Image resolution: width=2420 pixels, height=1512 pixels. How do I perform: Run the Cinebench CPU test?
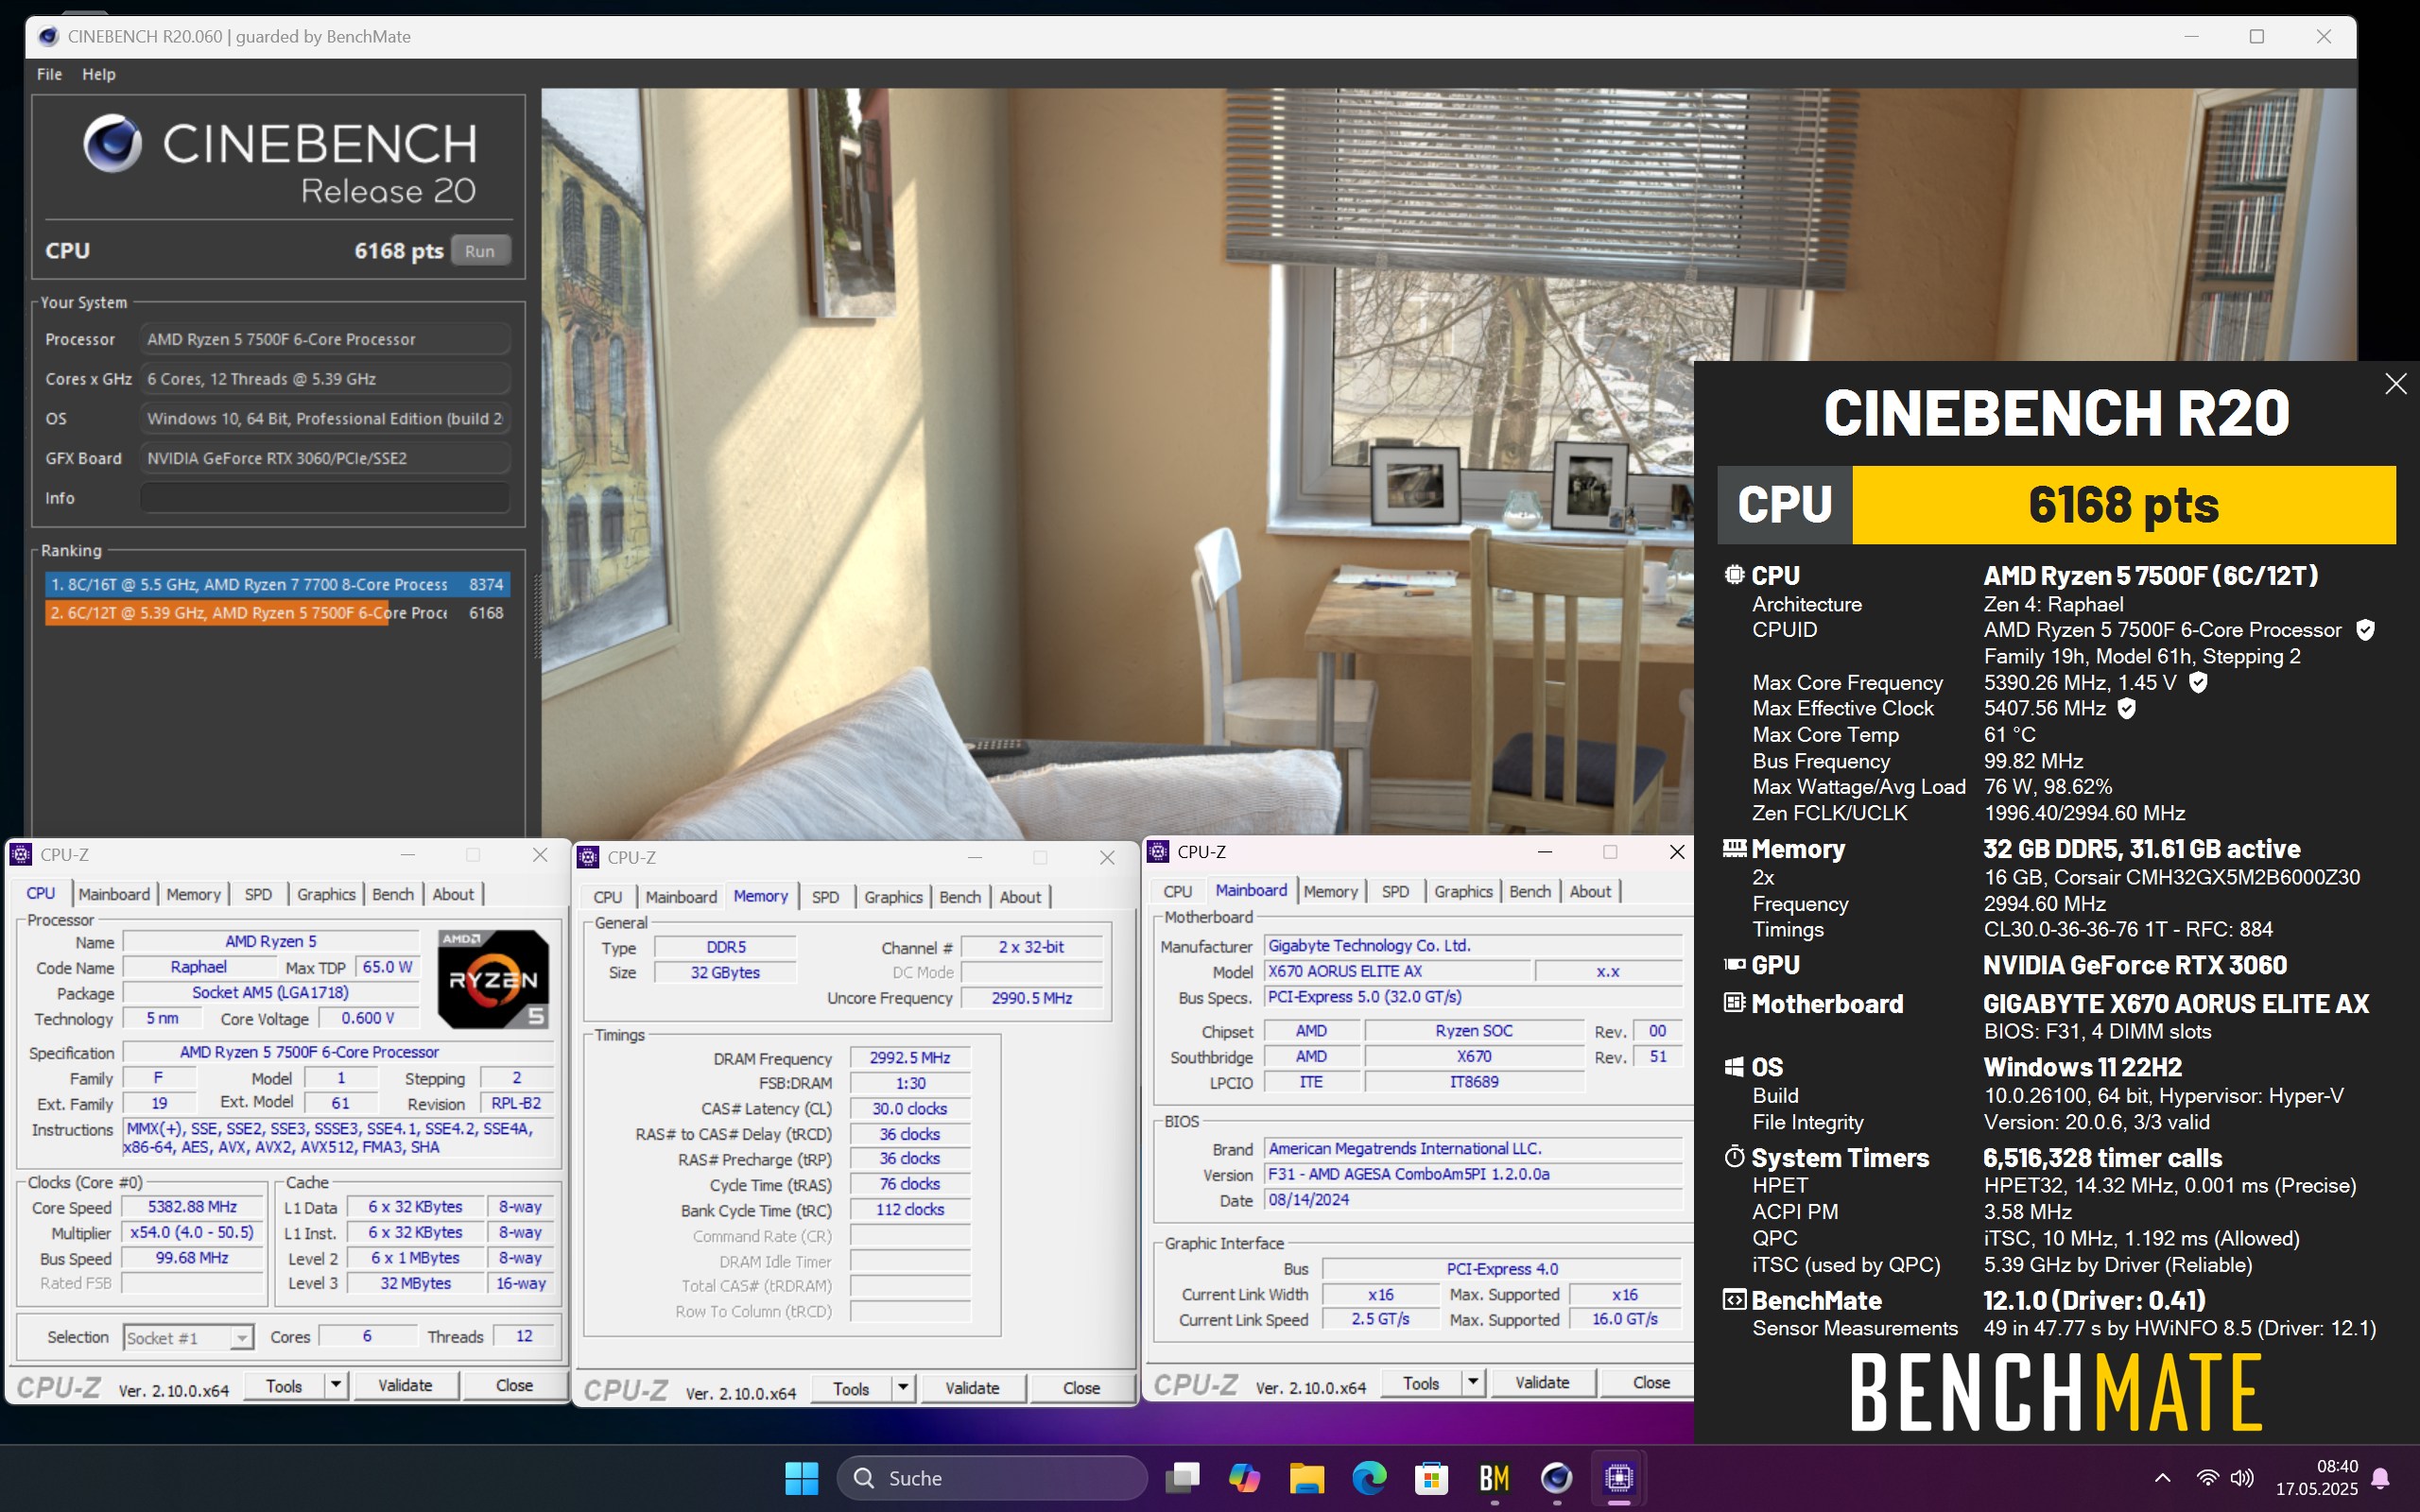(480, 251)
